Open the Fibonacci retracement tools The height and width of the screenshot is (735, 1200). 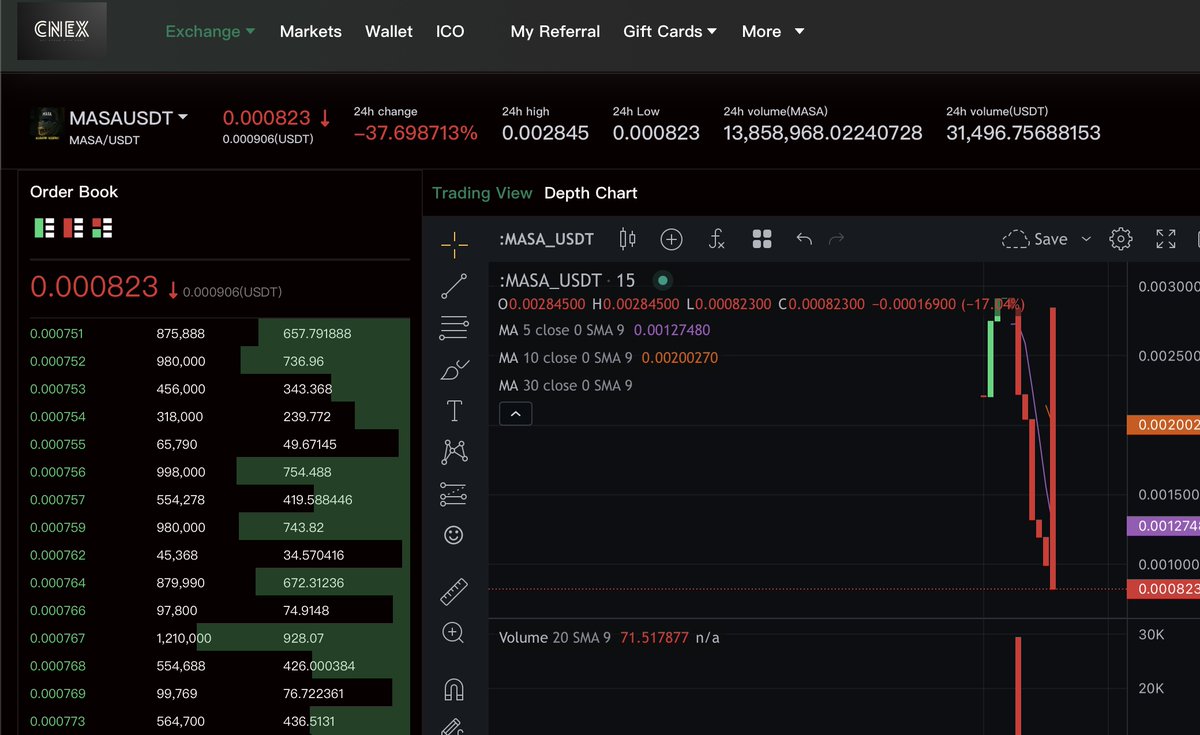coord(454,327)
